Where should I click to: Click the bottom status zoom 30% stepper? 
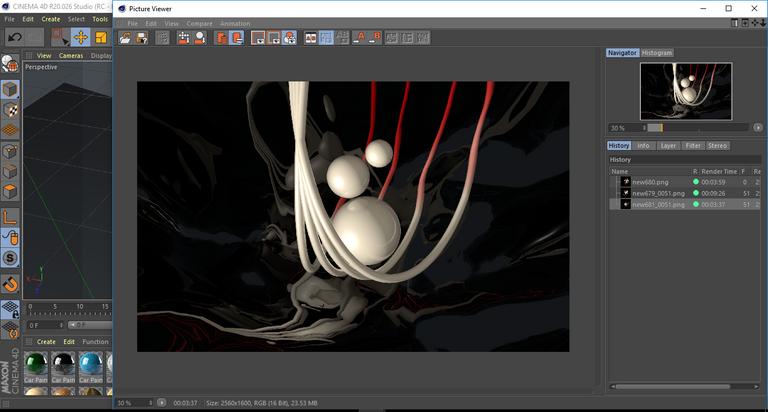(x=150, y=403)
